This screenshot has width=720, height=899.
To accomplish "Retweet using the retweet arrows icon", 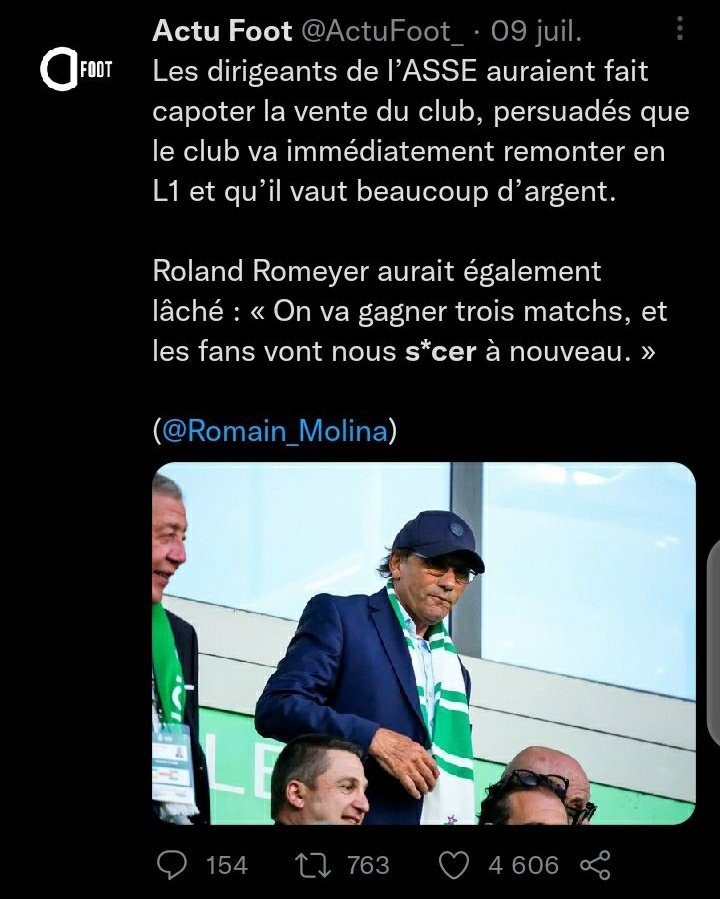I will (311, 865).
